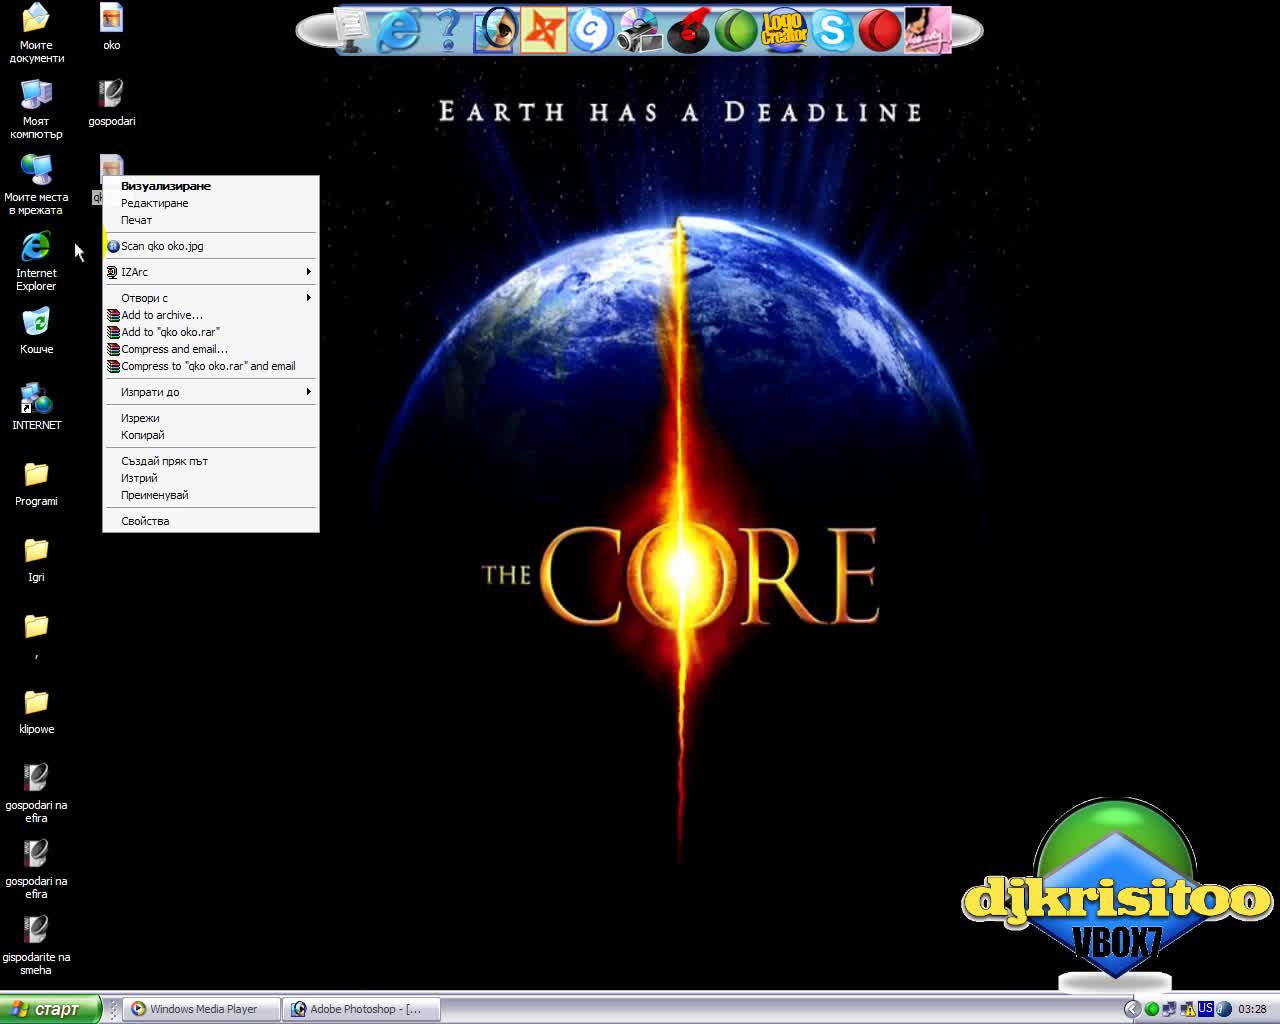Click the blue 'a' icon in system tray
The height and width of the screenshot is (1024, 1280).
[x=1223, y=1009]
